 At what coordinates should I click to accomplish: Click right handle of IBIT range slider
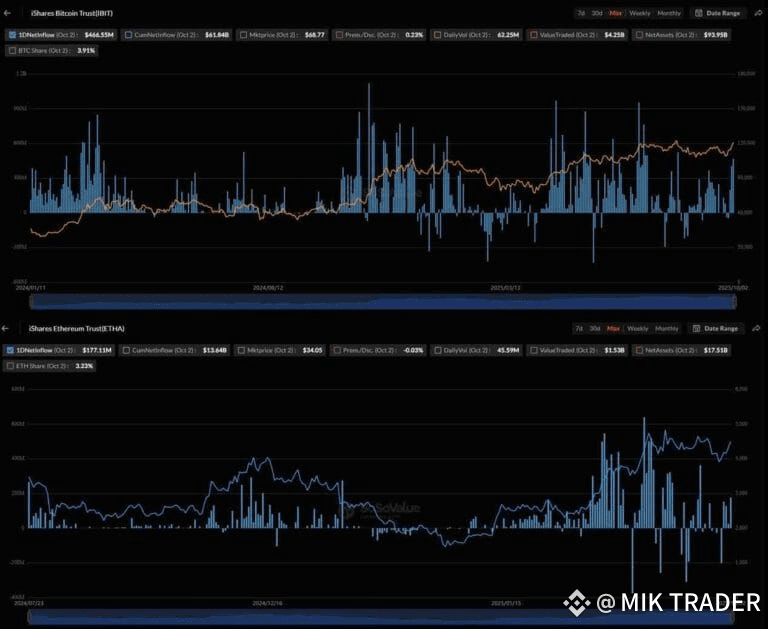(x=734, y=302)
